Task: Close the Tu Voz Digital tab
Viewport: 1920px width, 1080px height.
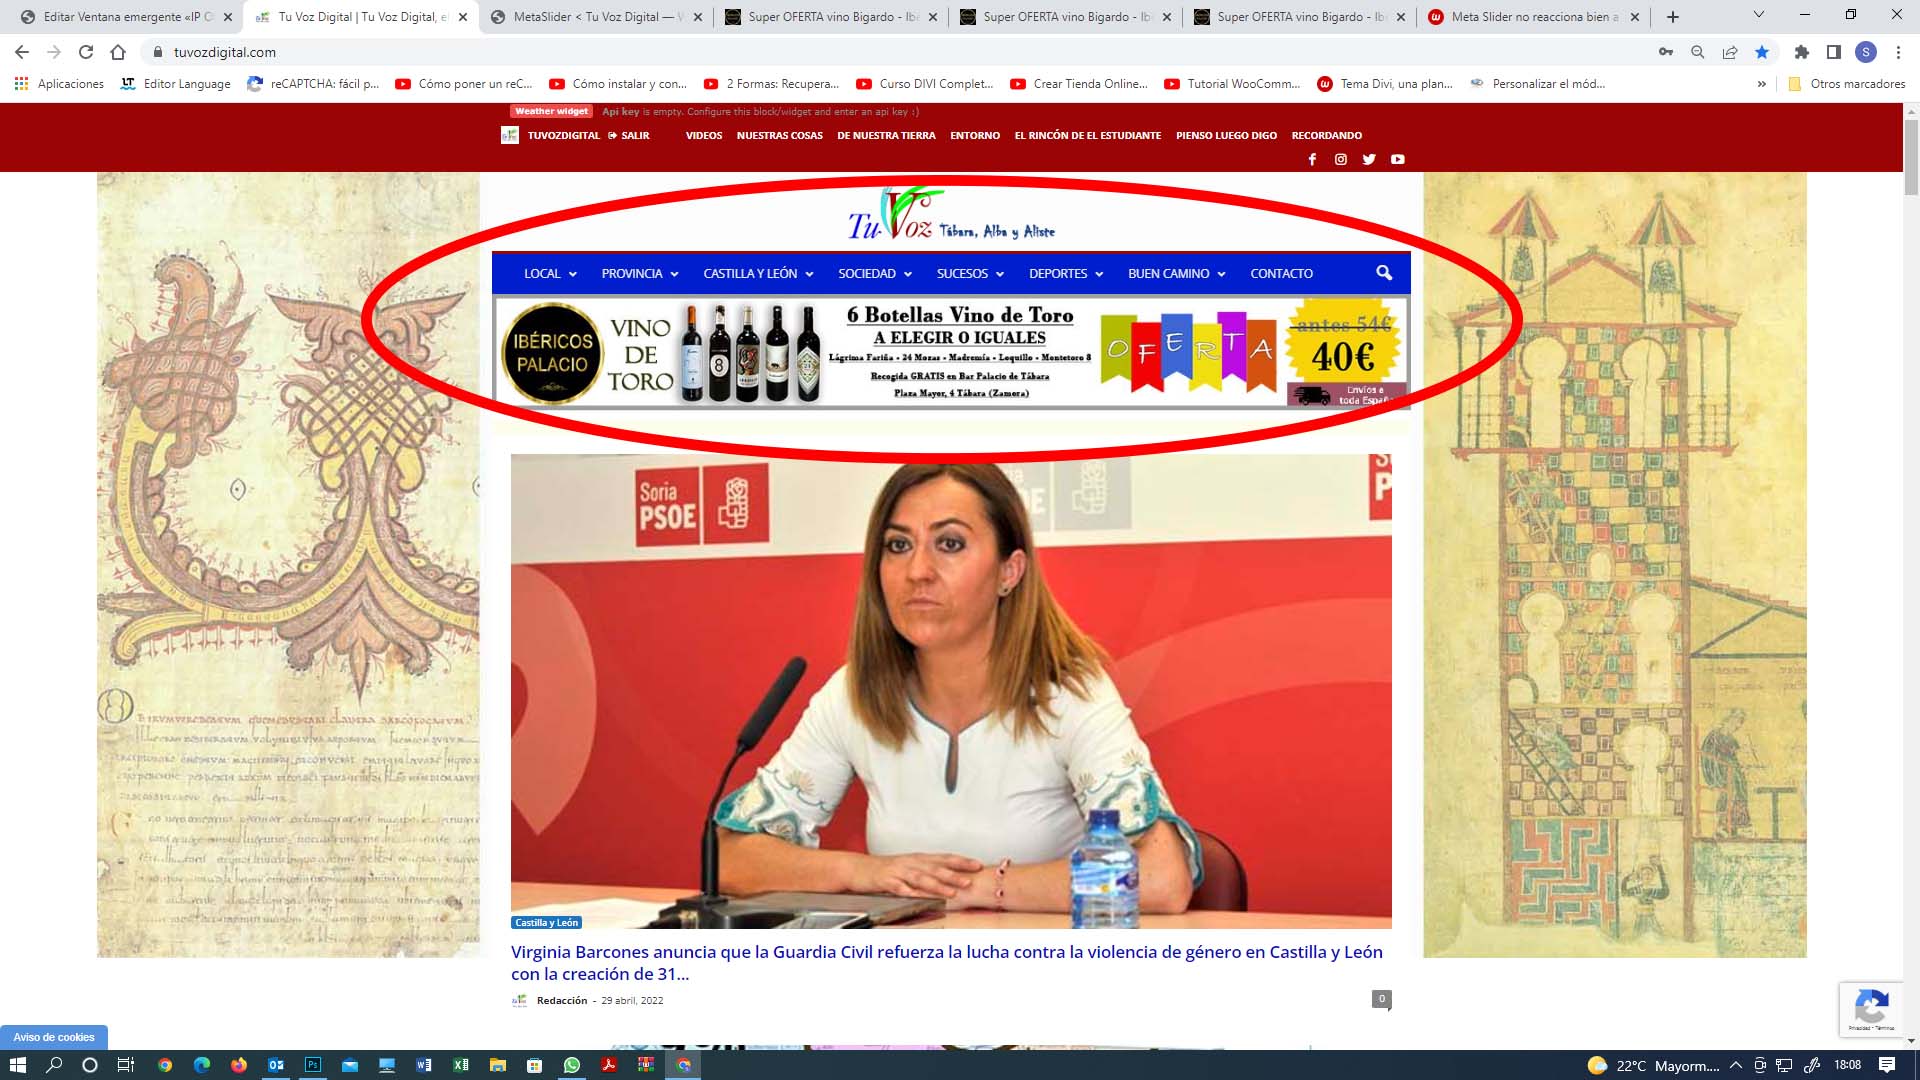Action: (462, 17)
